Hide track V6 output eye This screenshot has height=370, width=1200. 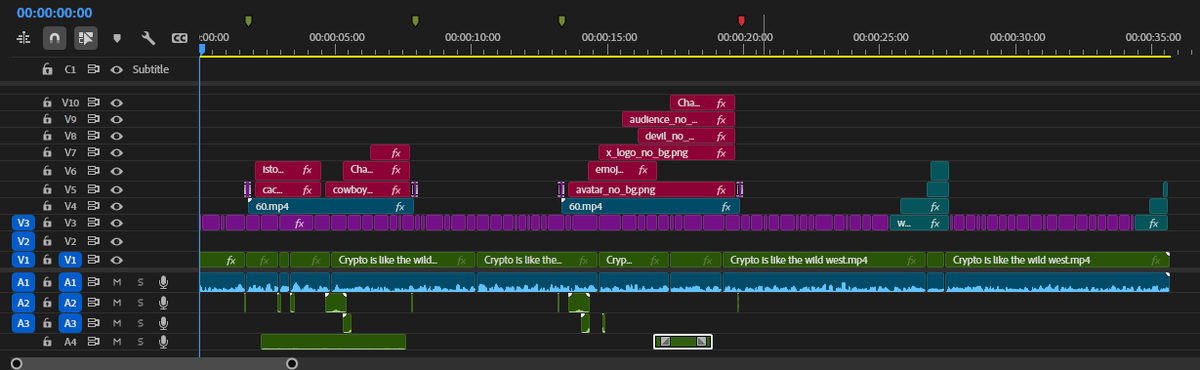pyautogui.click(x=117, y=171)
